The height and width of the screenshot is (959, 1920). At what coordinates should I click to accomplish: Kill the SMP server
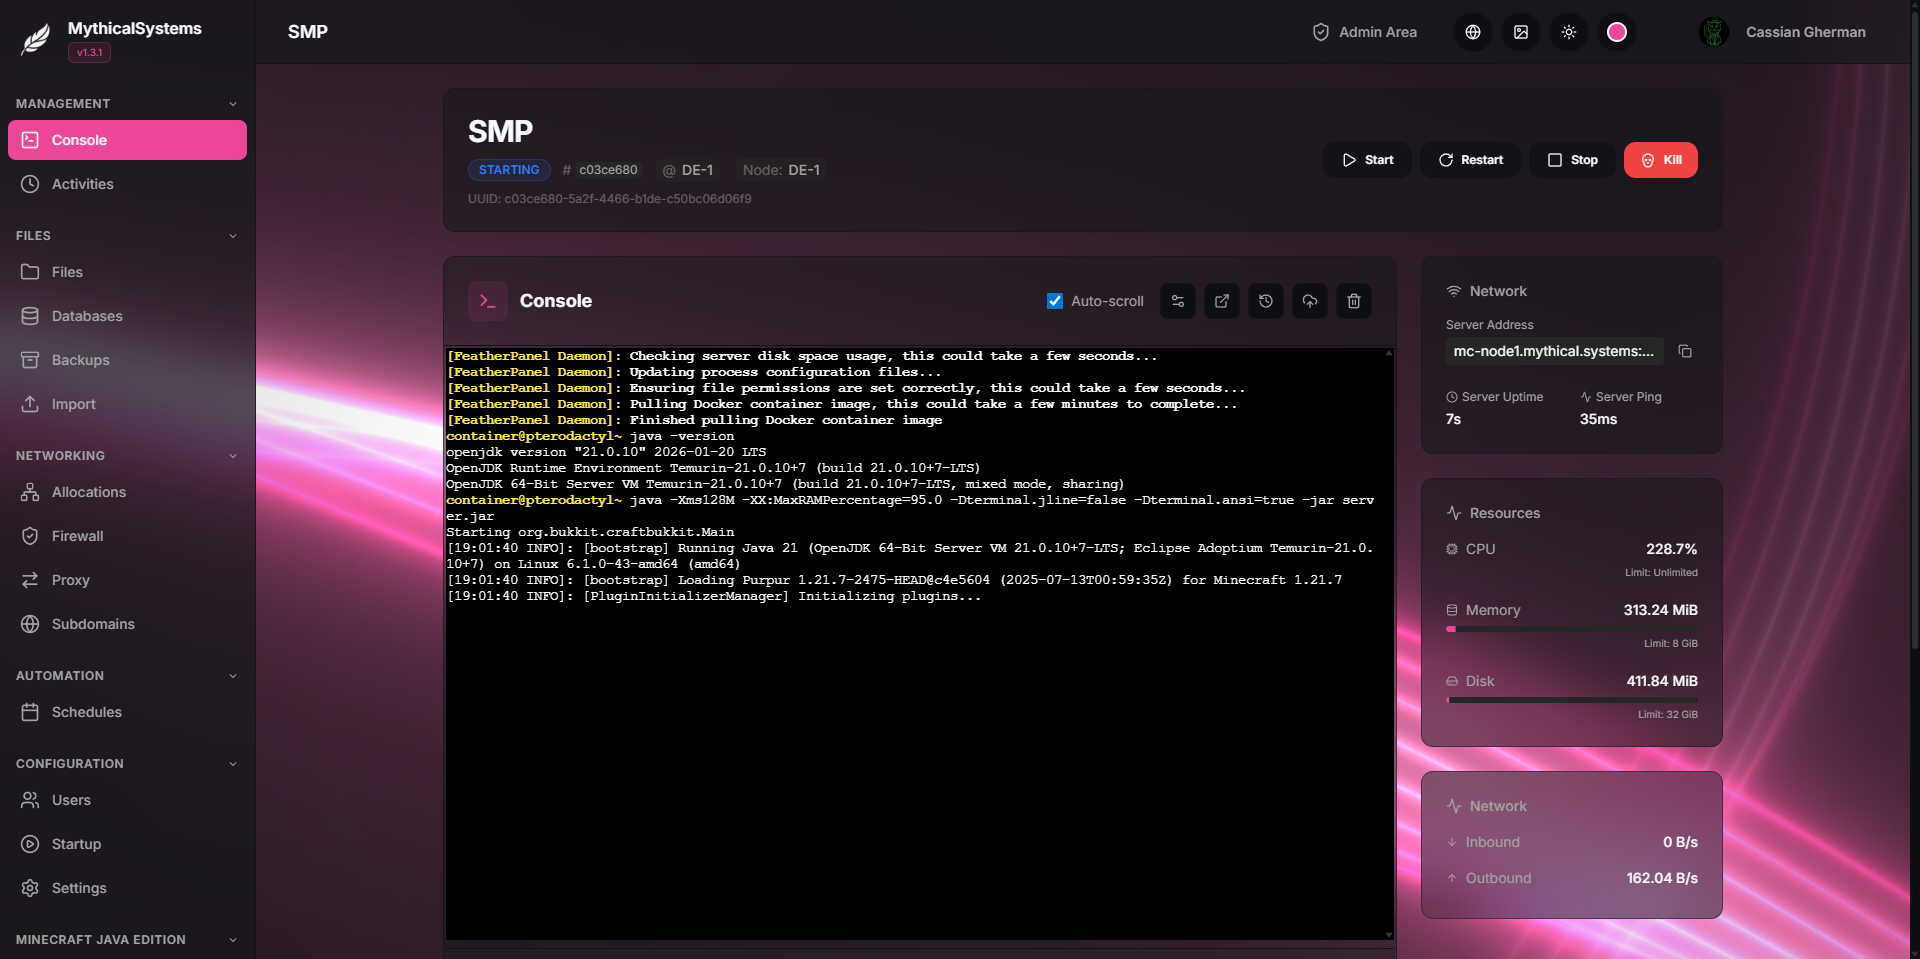click(x=1660, y=159)
